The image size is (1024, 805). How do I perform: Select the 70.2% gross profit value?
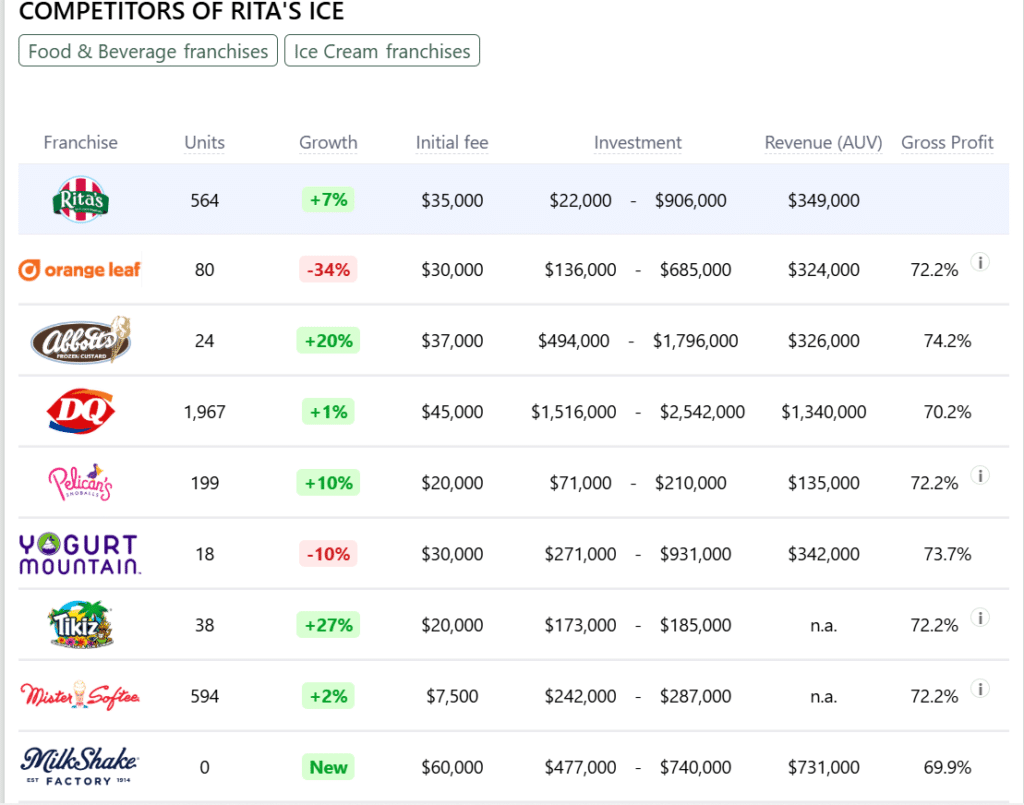click(x=947, y=412)
